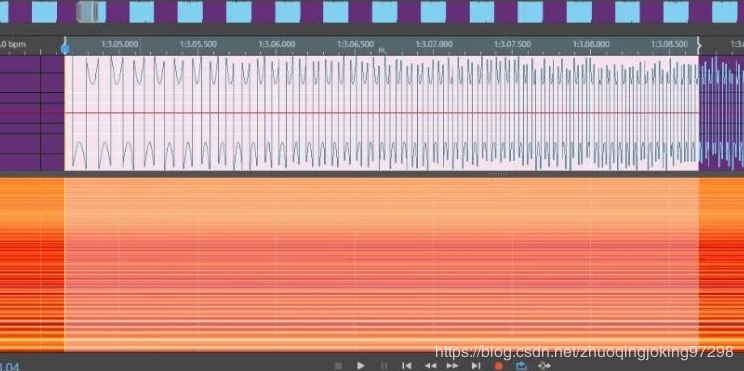744x371 pixels.
Task: Click the Pause button in transport
Action: point(384,366)
